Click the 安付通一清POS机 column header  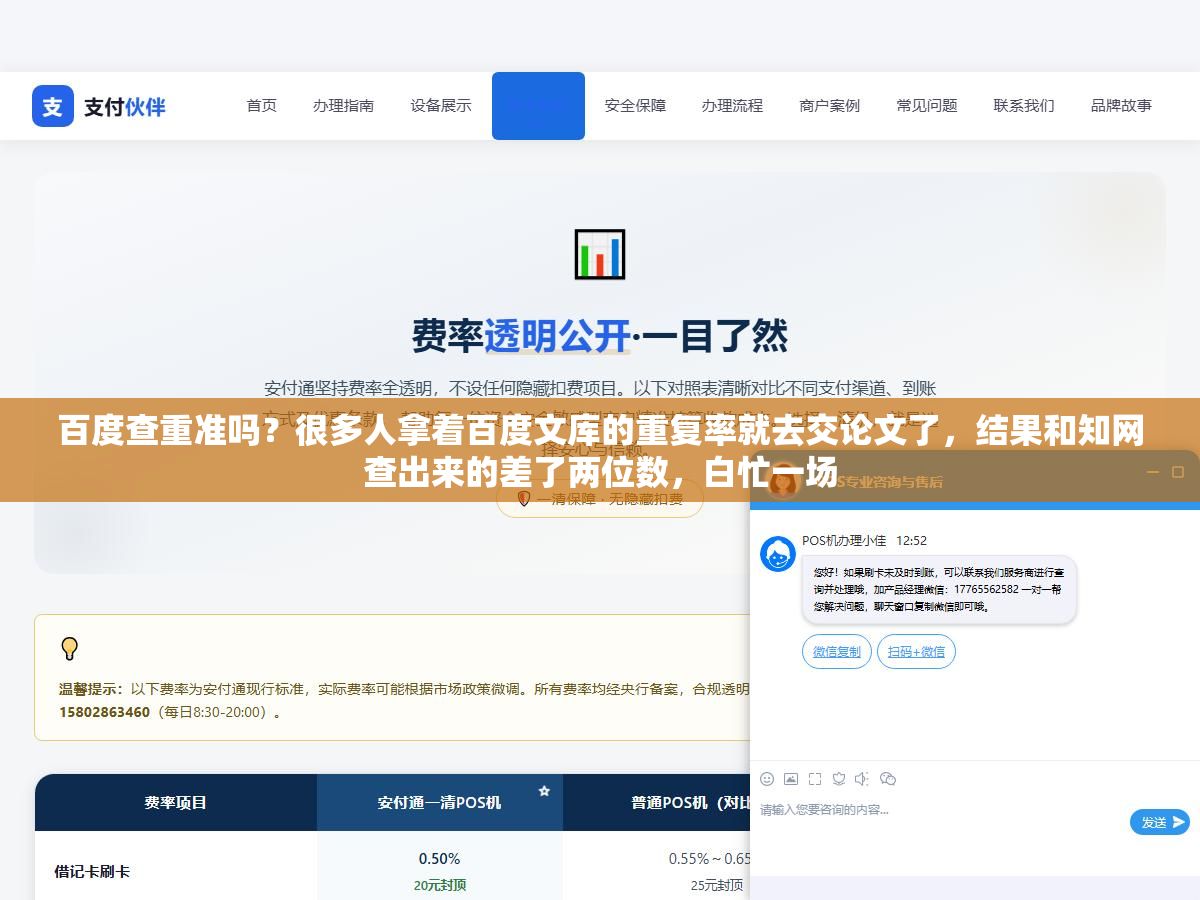(x=439, y=802)
